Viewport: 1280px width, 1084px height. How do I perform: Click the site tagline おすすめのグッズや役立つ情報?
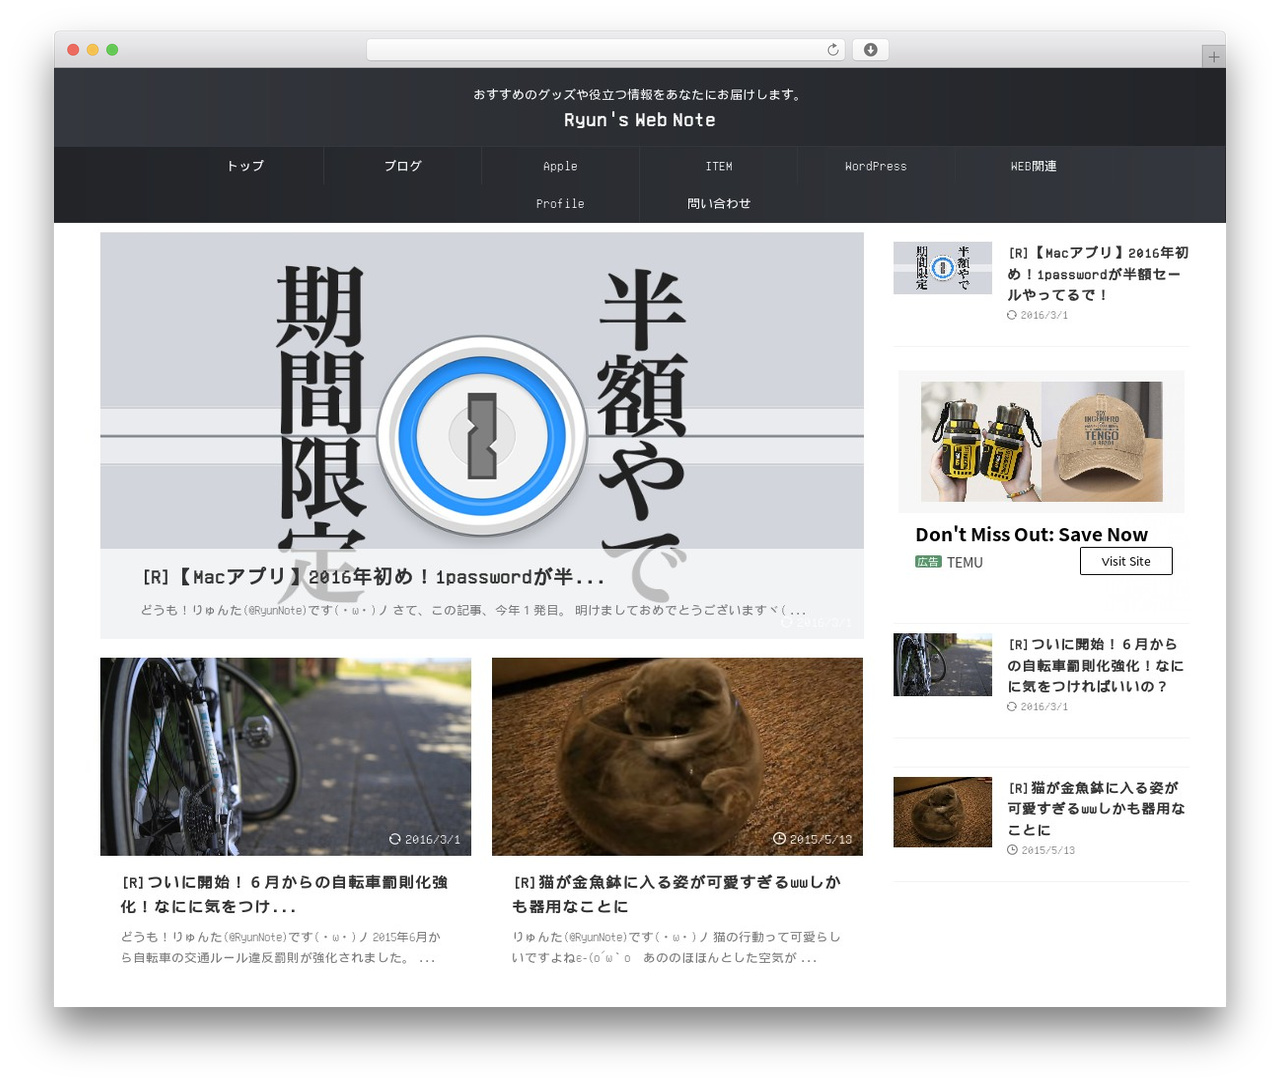pos(640,95)
